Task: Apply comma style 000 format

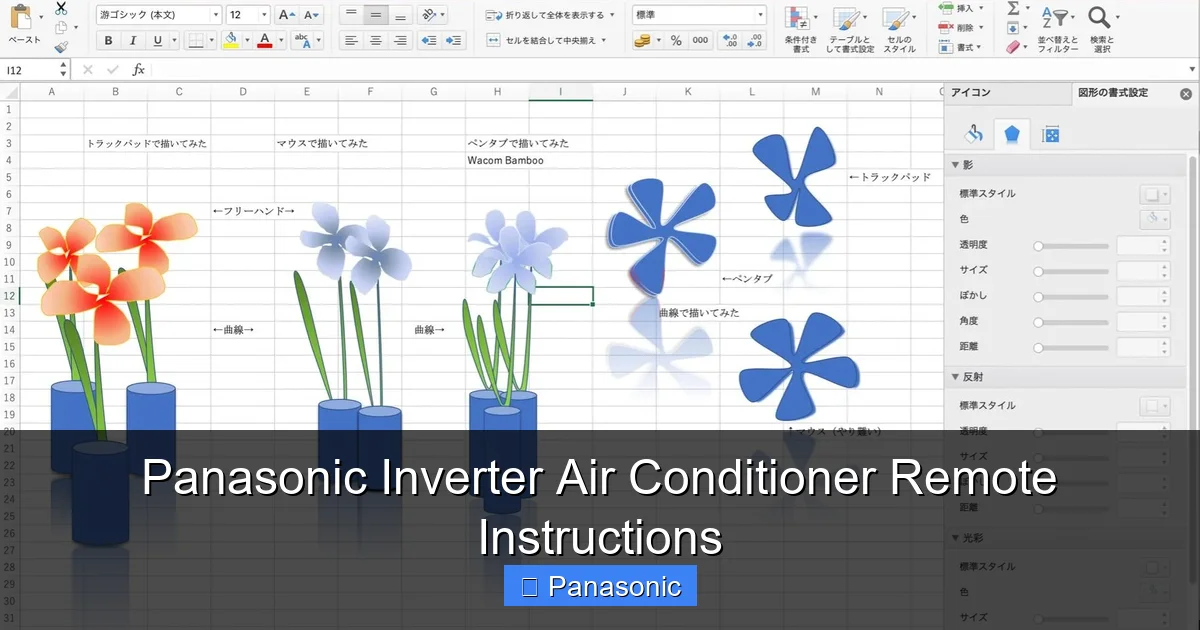Action: [x=700, y=40]
